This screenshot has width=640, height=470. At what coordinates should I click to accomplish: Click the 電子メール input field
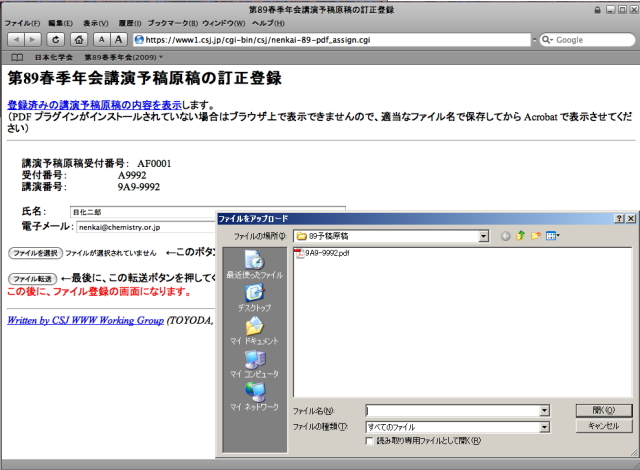pyautogui.click(x=146, y=227)
